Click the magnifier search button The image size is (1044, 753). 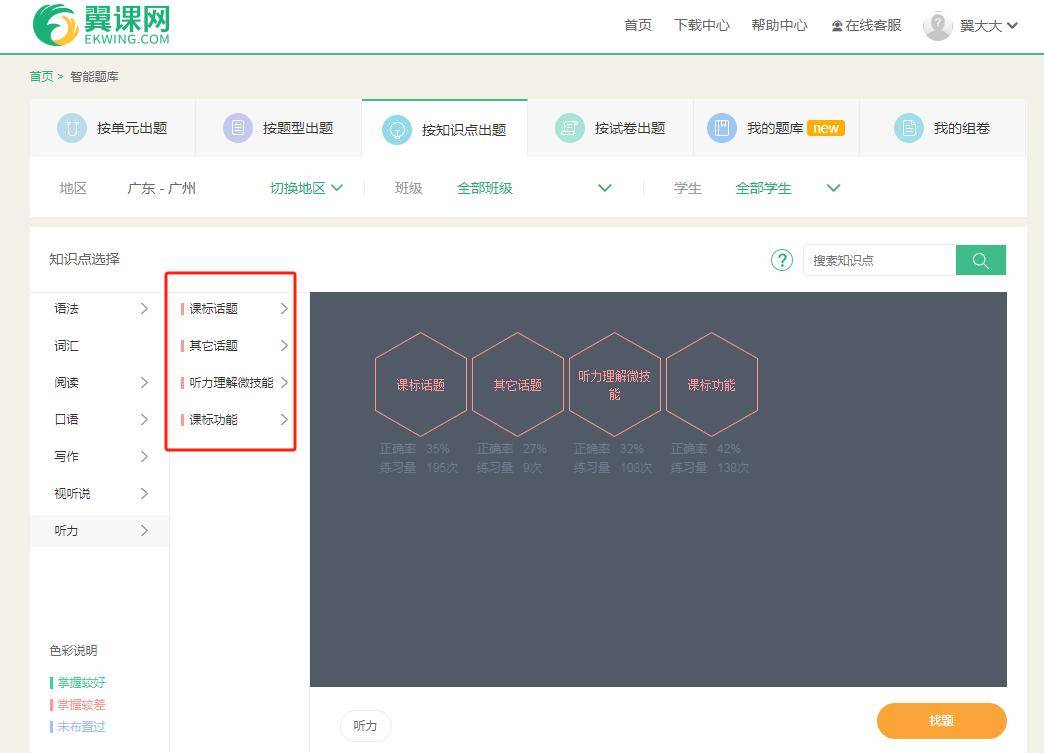tap(980, 260)
